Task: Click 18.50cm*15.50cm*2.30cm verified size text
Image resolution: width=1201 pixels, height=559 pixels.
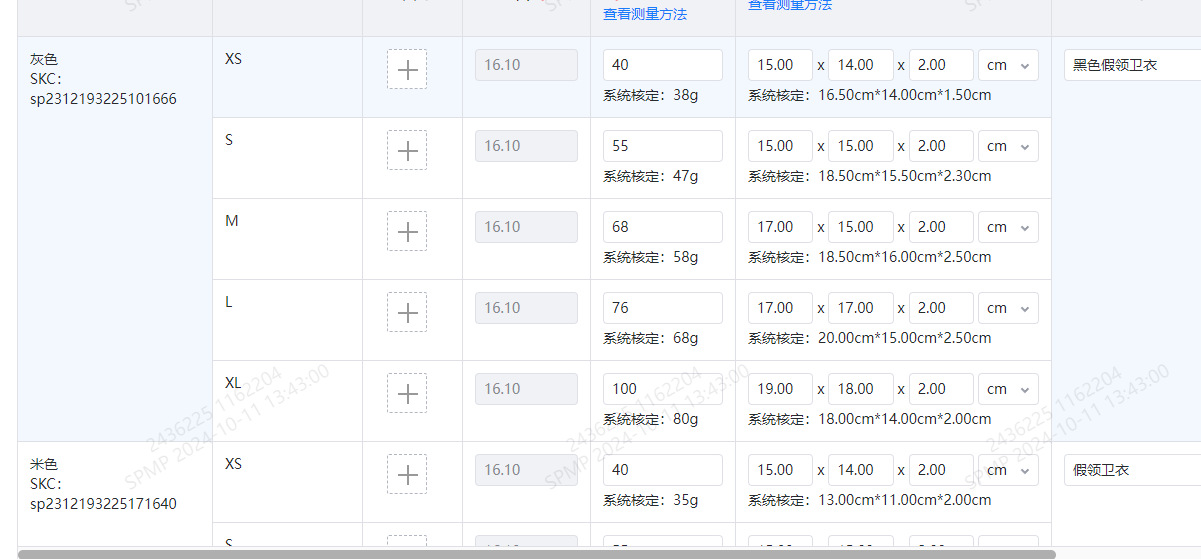Action: coord(905,176)
